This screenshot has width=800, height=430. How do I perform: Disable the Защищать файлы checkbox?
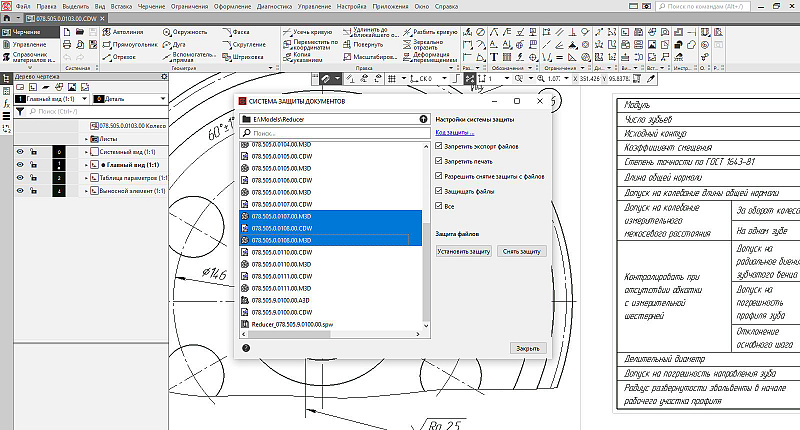[x=439, y=190]
